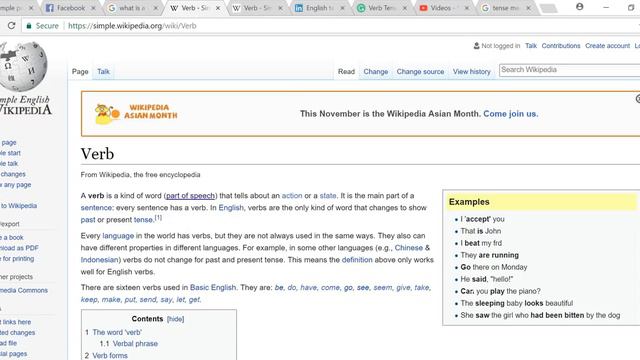This screenshot has height=360, width=640.
Task: Collapse contents with the hide toggle
Action: (176, 319)
